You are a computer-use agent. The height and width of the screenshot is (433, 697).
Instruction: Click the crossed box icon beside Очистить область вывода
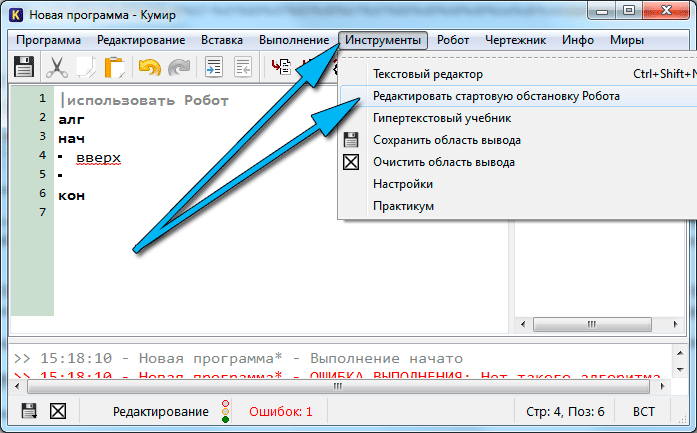click(351, 162)
